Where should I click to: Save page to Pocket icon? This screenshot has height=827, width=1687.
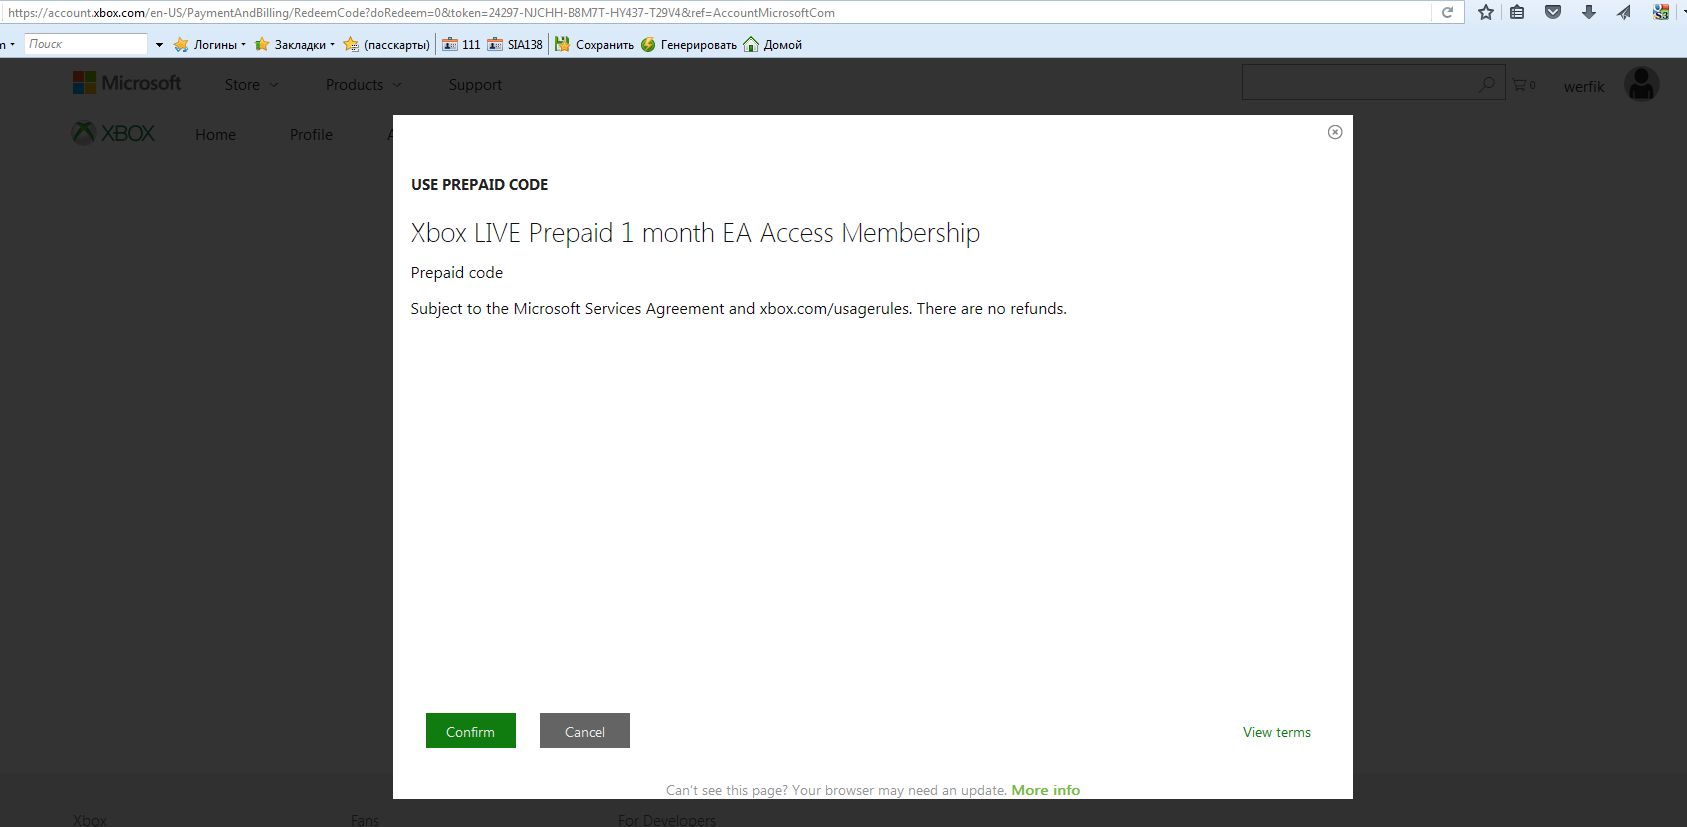point(1553,12)
